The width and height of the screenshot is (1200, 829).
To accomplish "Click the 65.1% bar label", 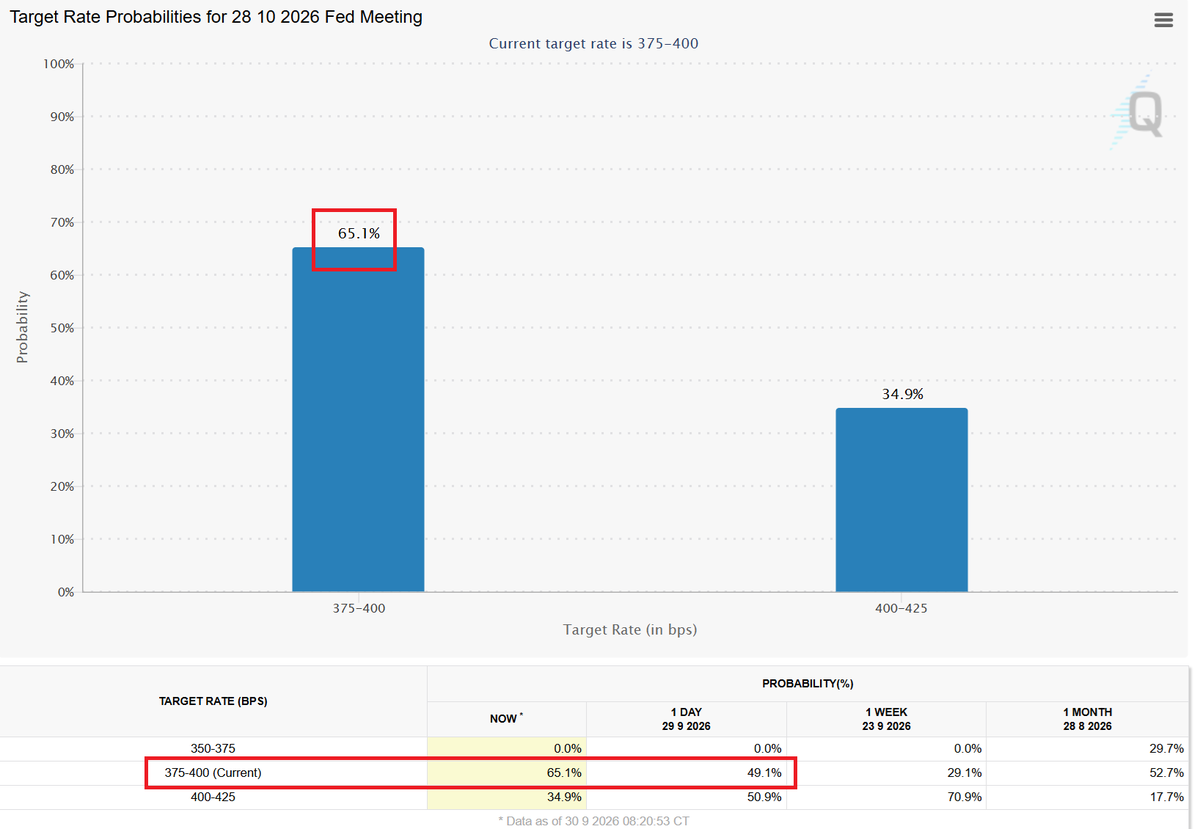I will (358, 234).
